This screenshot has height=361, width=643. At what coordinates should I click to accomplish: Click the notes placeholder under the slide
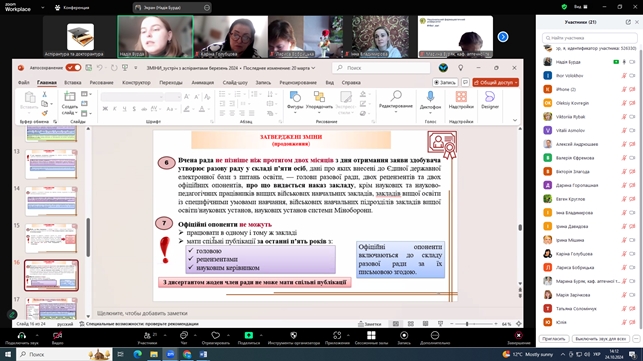tap(142, 313)
